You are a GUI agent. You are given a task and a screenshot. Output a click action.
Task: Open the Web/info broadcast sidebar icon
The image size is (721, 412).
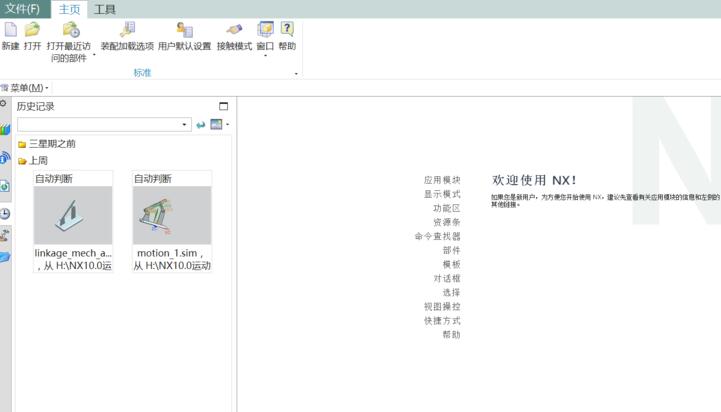(x=5, y=158)
